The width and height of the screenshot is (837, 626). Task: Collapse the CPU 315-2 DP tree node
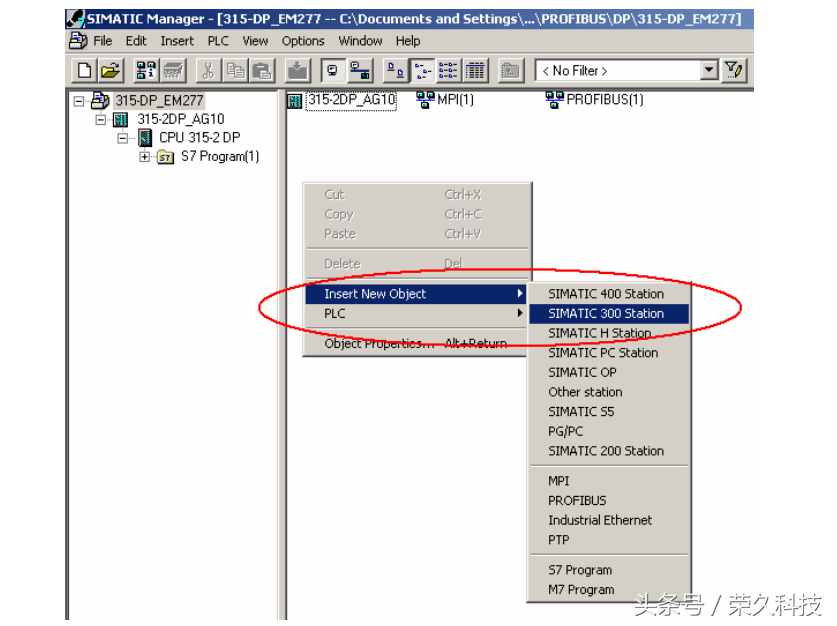(123, 138)
